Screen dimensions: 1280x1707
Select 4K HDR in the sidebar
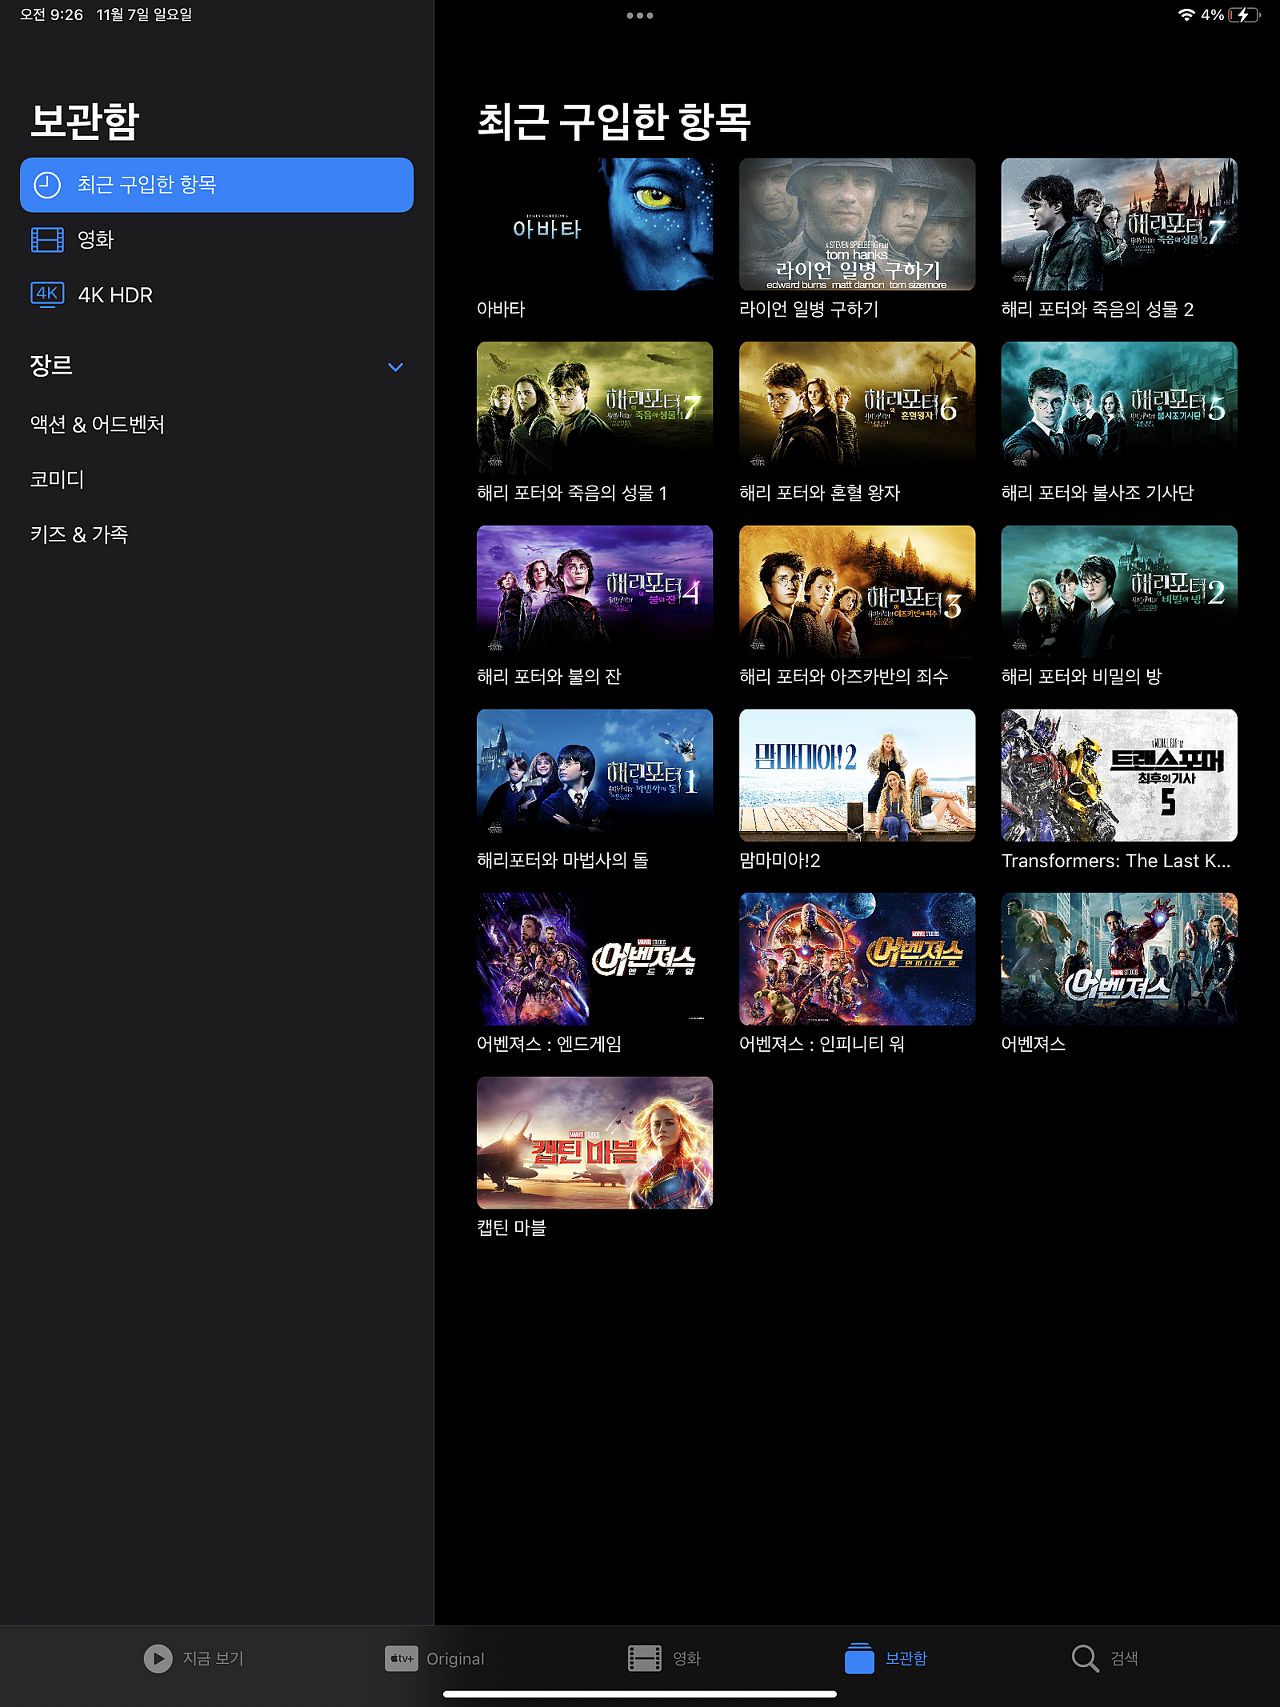coord(217,295)
